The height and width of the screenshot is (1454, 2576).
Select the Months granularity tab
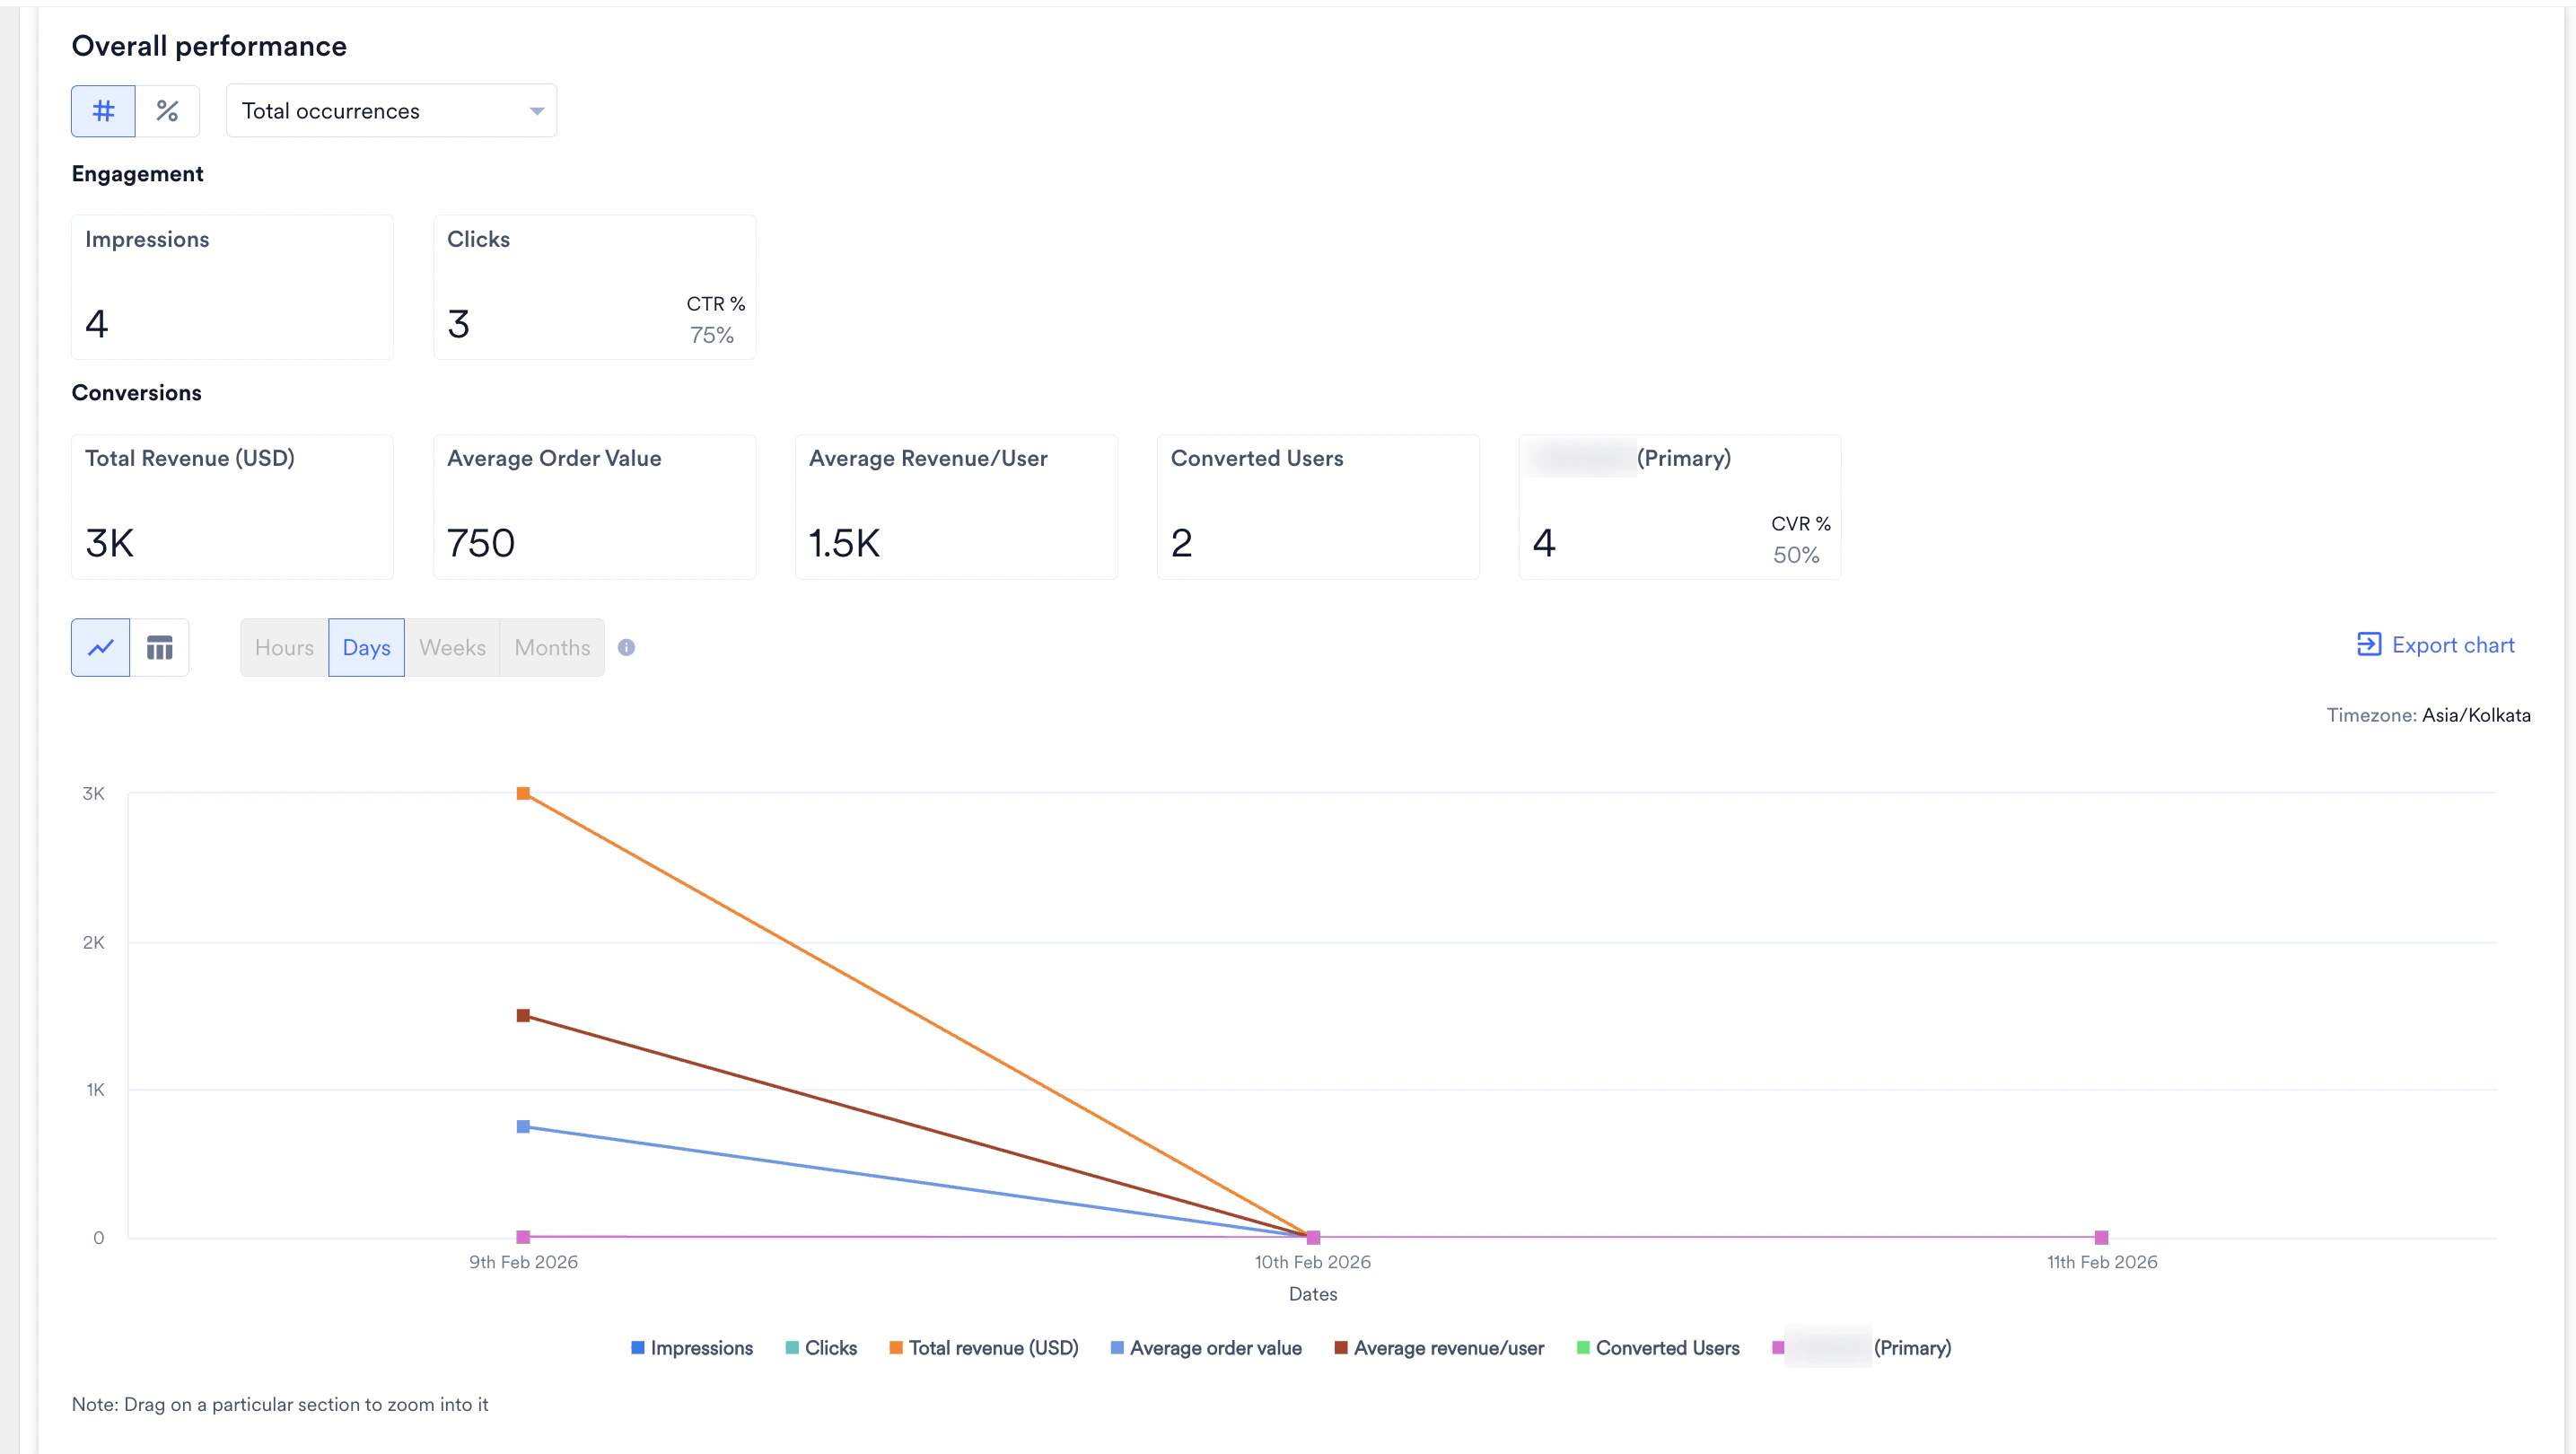coord(551,647)
